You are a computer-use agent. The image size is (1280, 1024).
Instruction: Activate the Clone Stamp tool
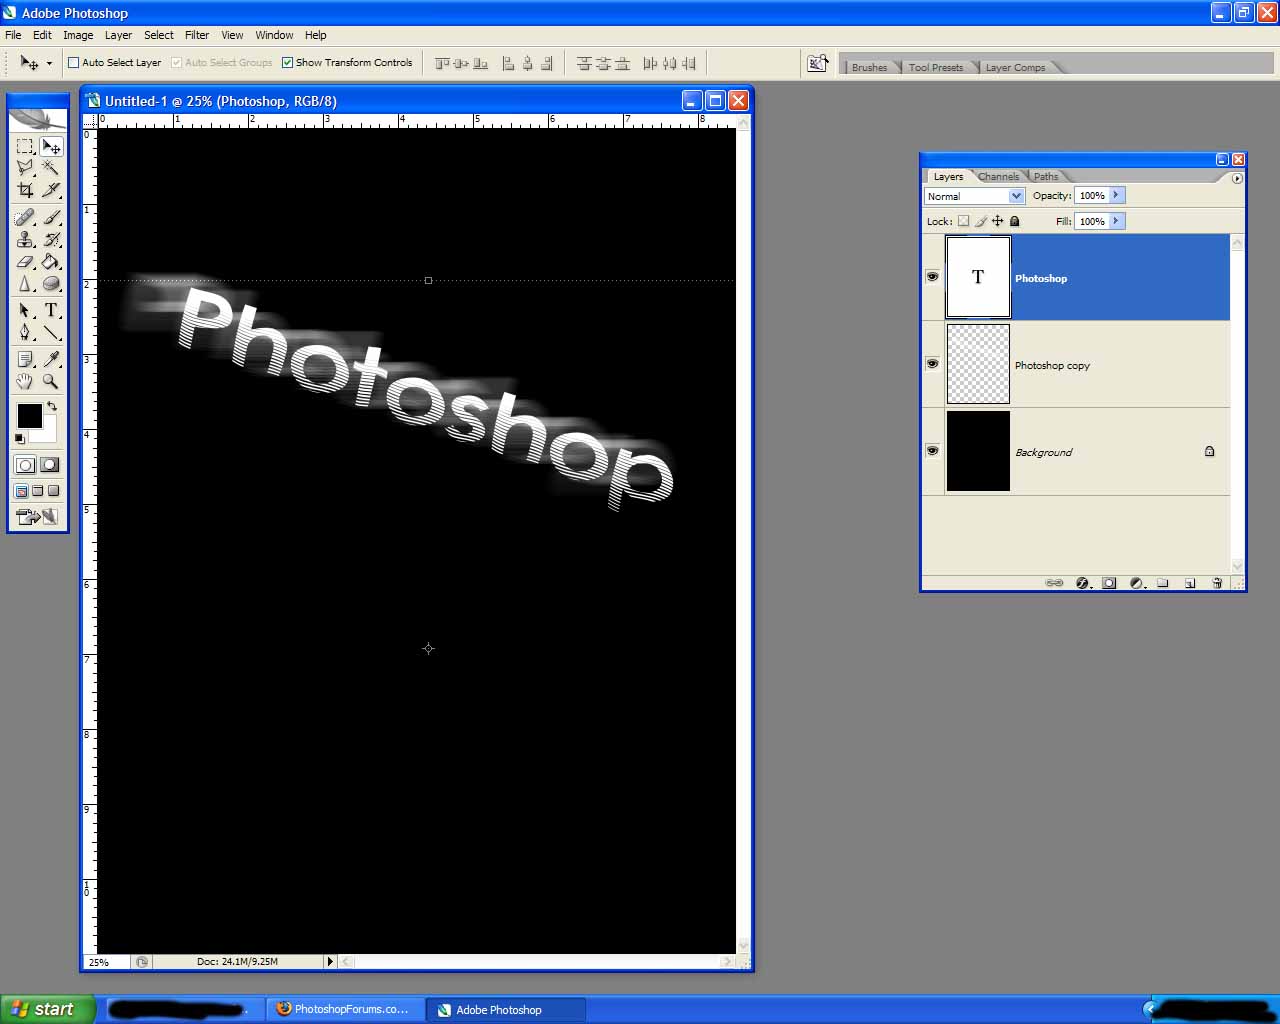point(25,239)
